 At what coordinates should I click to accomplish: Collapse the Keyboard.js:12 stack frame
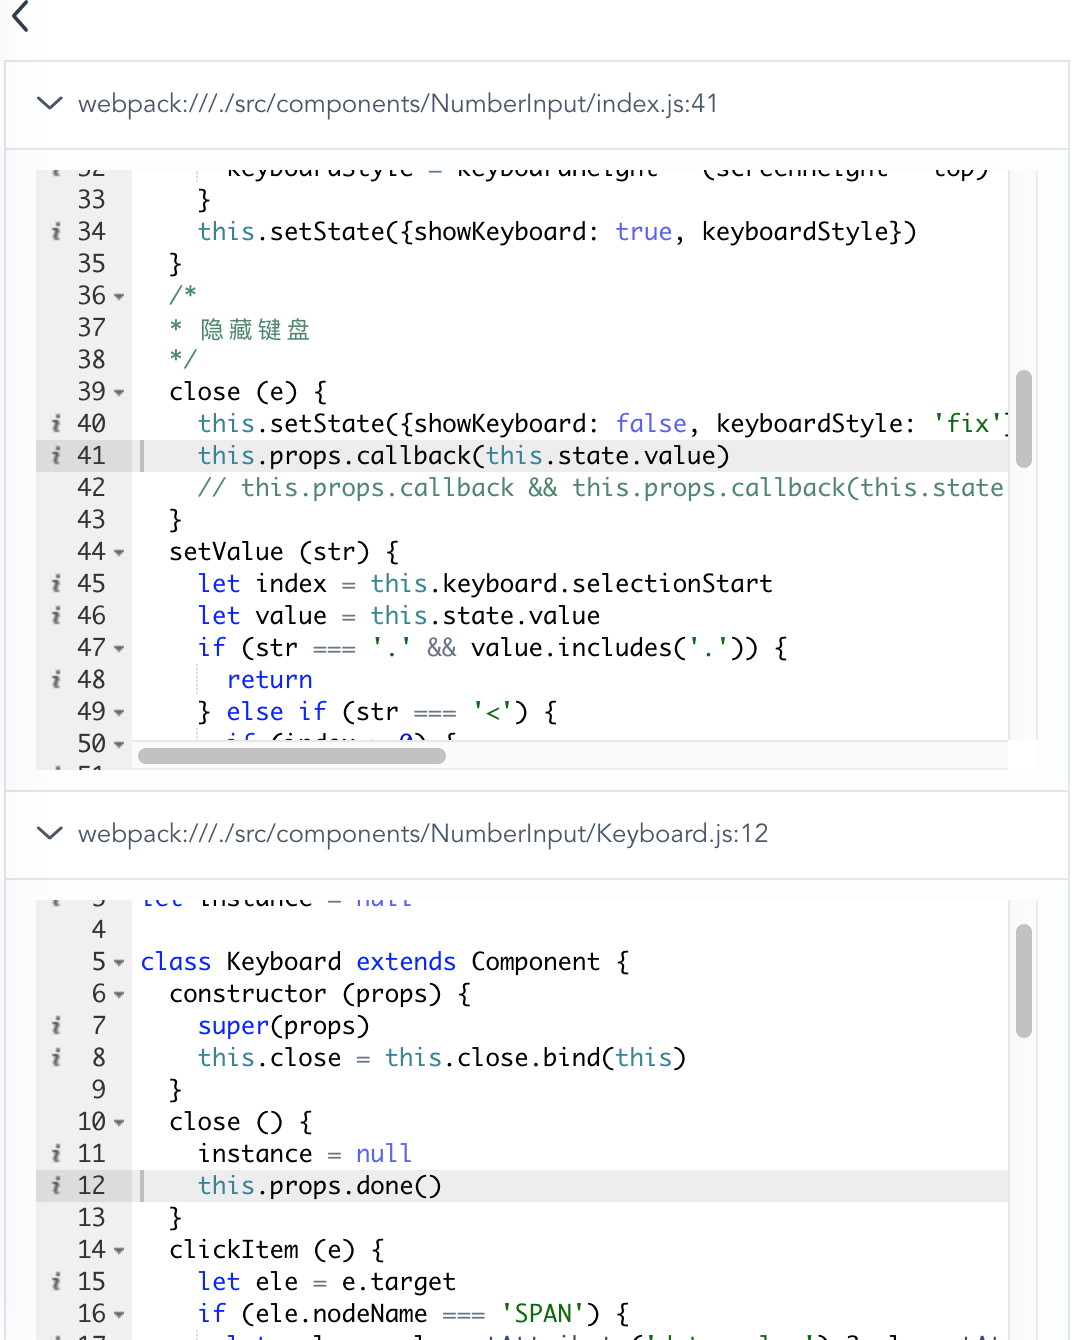coord(49,833)
